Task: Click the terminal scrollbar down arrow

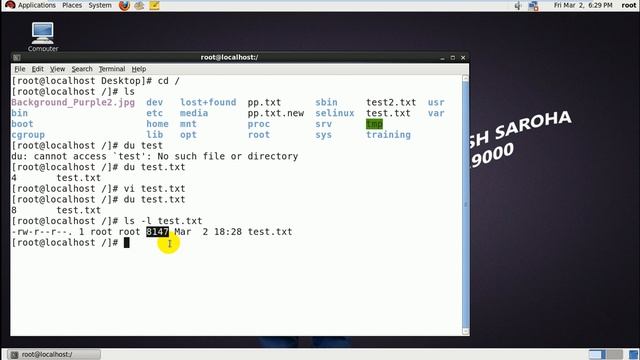Action: tap(465, 331)
